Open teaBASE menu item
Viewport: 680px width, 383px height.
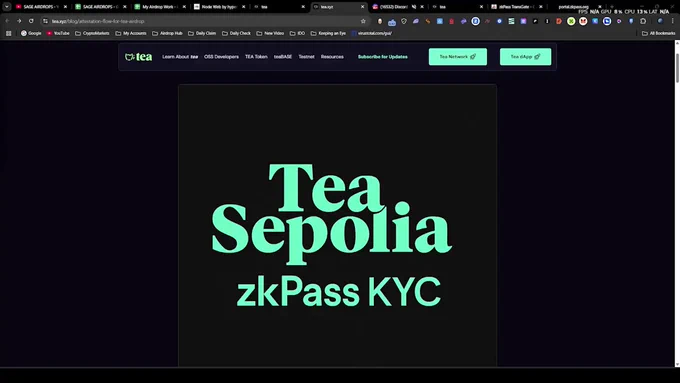[x=283, y=57]
